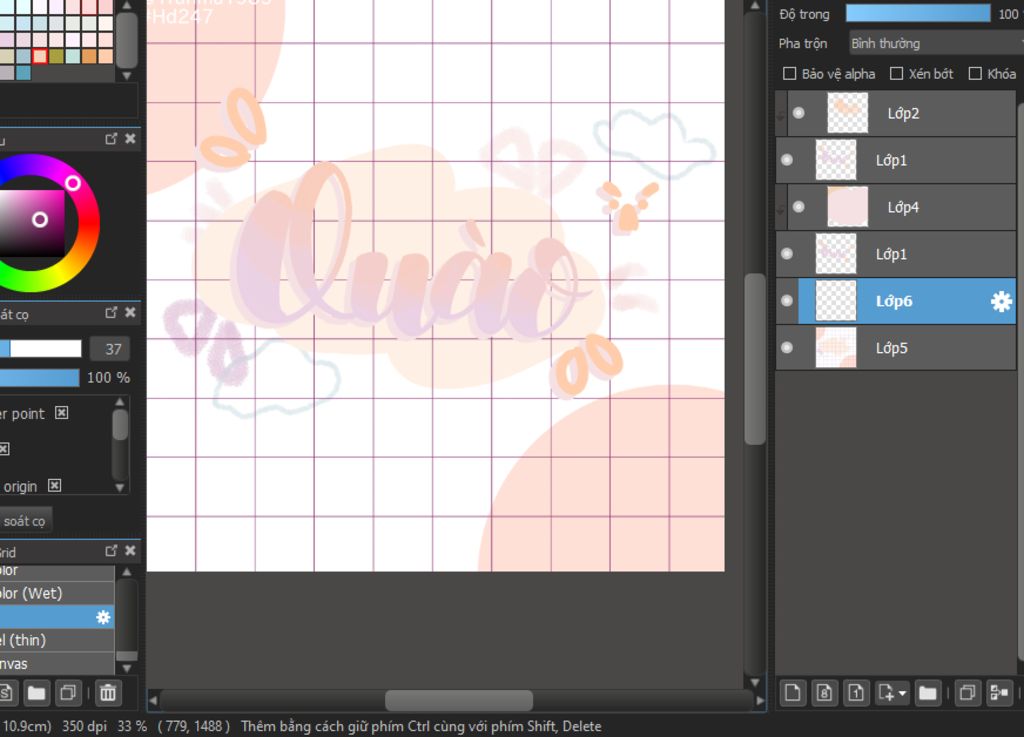Open the add special layer dropdown
The height and width of the screenshot is (737, 1024).
893,693
